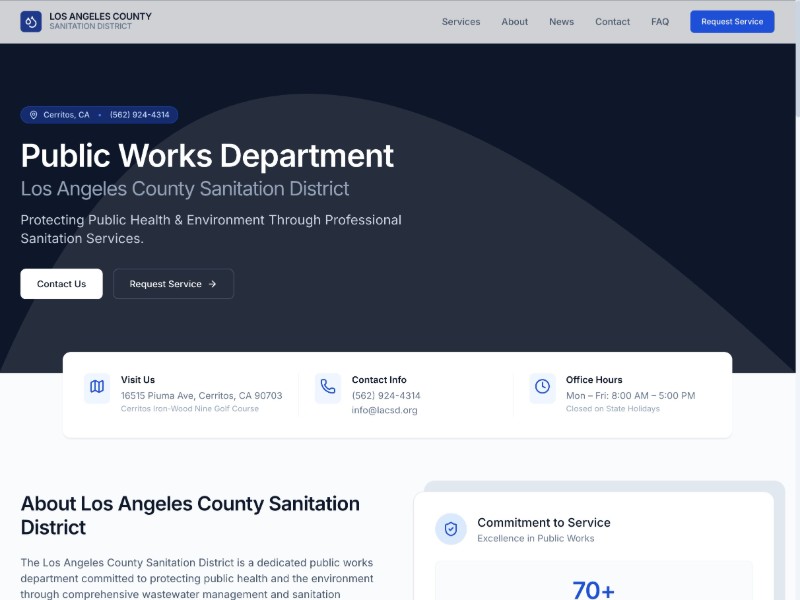This screenshot has width=800, height=600.
Task: Click the phone number under Contact Info
Action: tap(386, 396)
